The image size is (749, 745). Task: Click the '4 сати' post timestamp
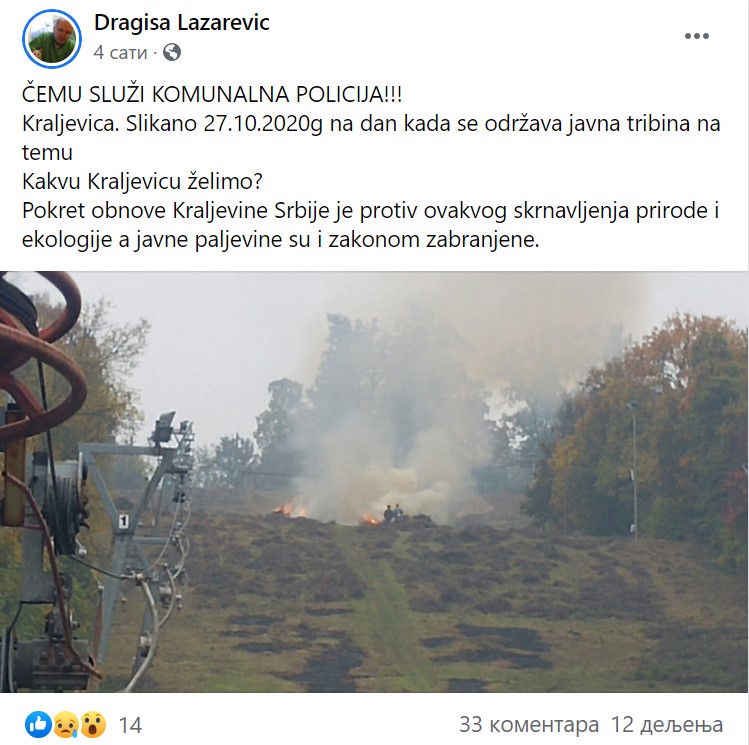[120, 52]
